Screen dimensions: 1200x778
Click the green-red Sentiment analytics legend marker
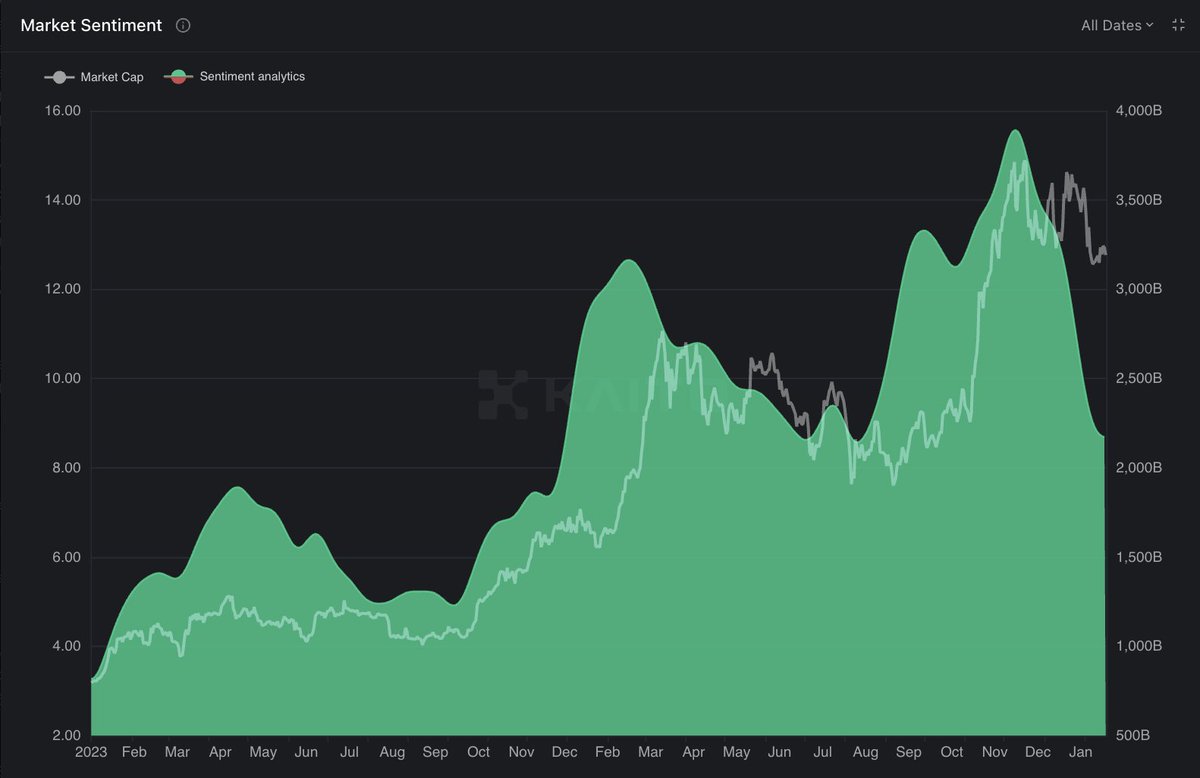pyautogui.click(x=179, y=76)
